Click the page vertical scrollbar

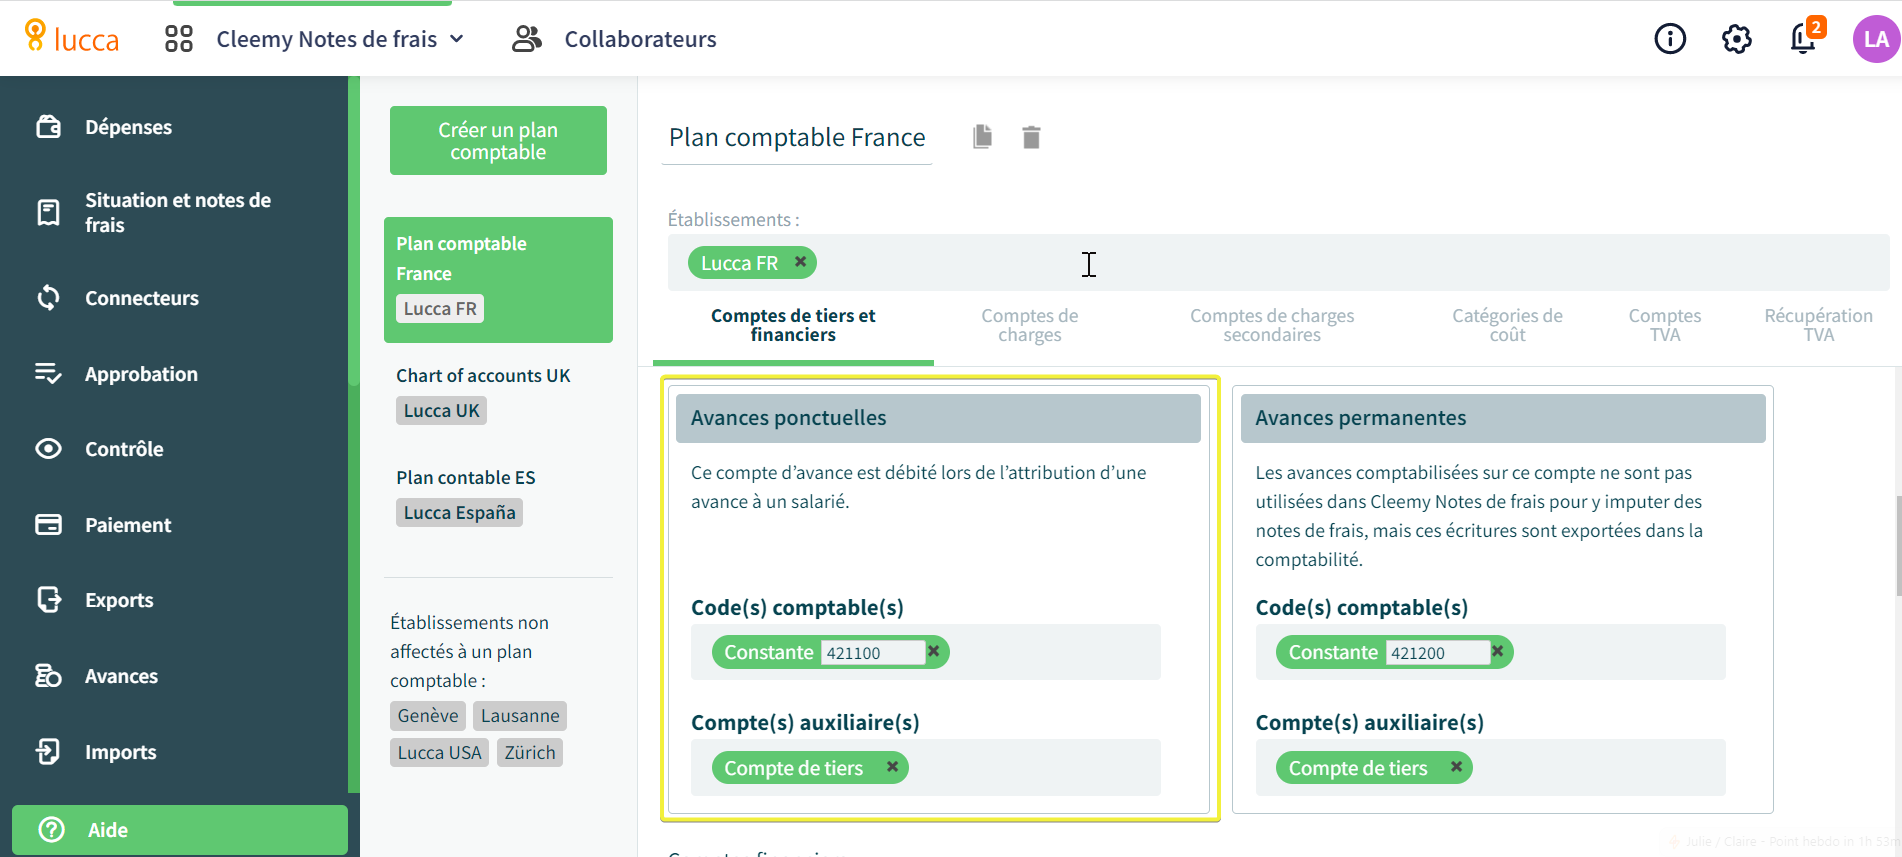[x=1898, y=545]
